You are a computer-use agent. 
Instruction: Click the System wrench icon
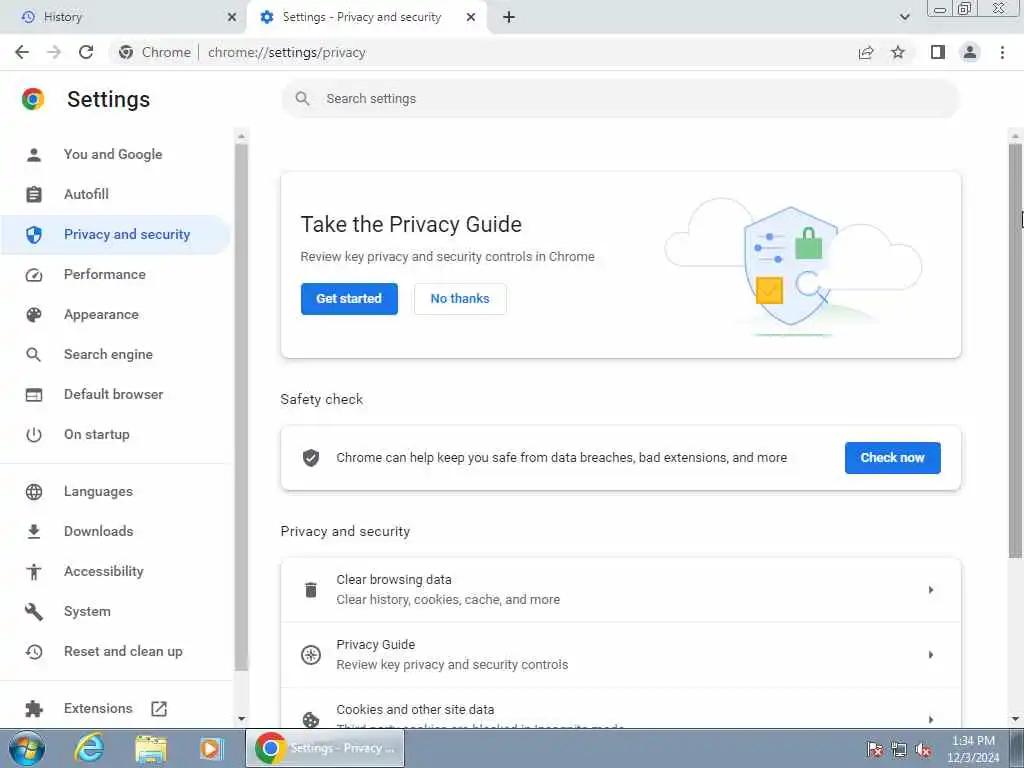tap(34, 612)
